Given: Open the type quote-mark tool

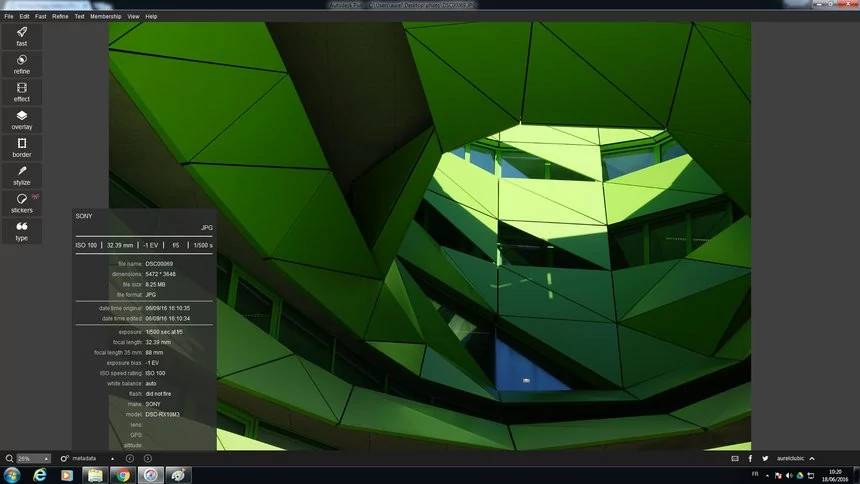Looking at the screenshot, I should pos(22,231).
